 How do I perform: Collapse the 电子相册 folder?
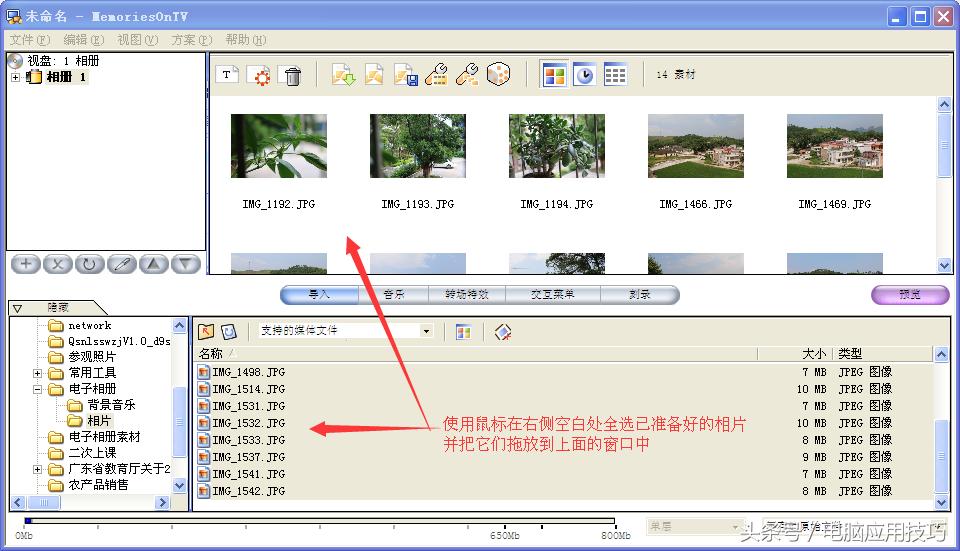click(37, 389)
